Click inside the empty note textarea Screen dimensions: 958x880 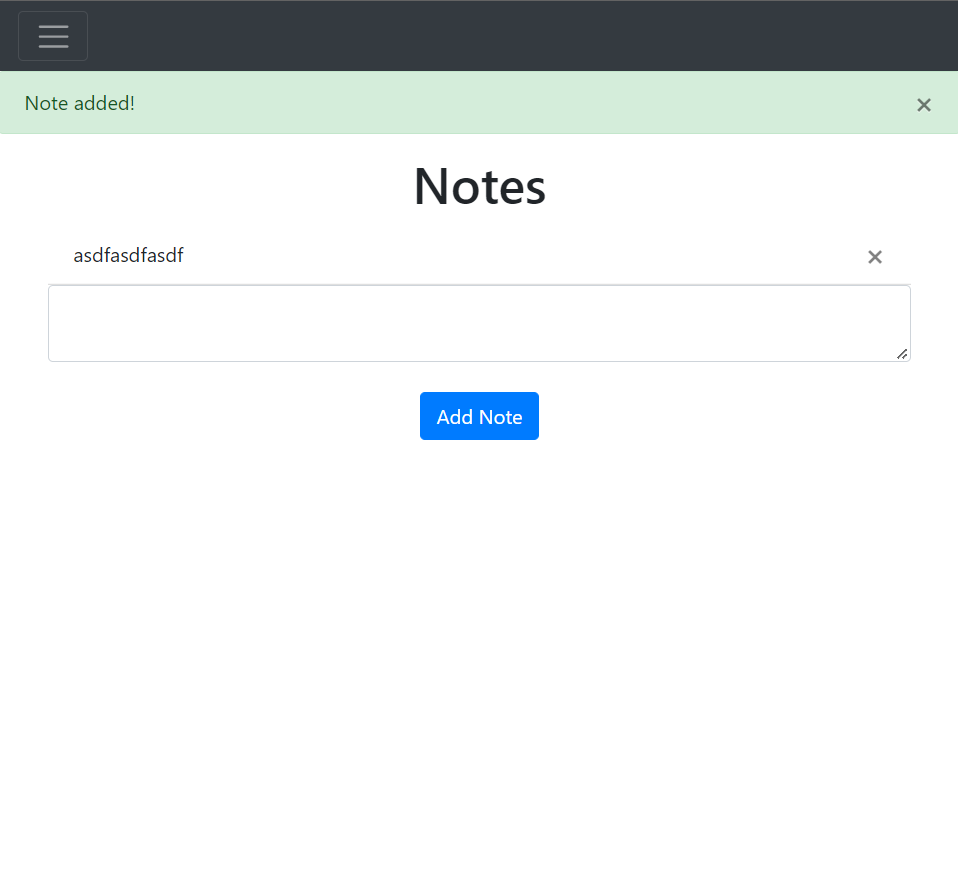click(x=479, y=322)
